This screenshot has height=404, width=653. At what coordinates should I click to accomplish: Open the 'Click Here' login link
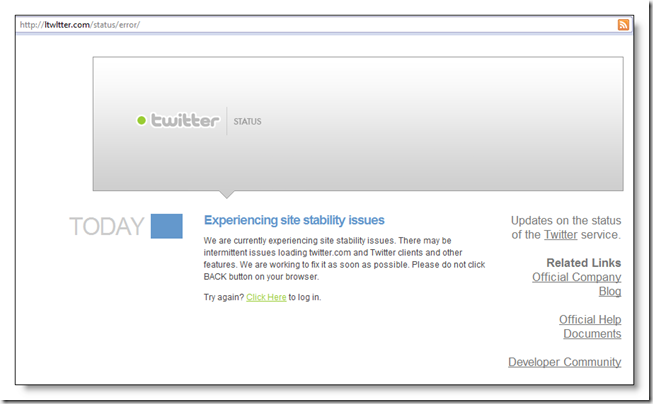(x=266, y=297)
